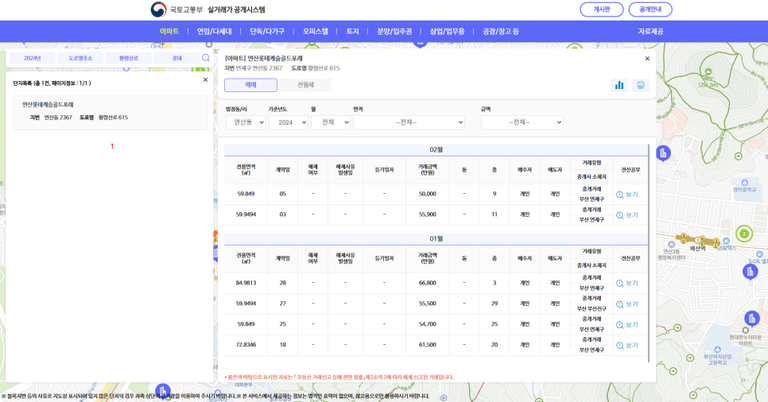Select the 아파트 menu tab

pyautogui.click(x=169, y=31)
